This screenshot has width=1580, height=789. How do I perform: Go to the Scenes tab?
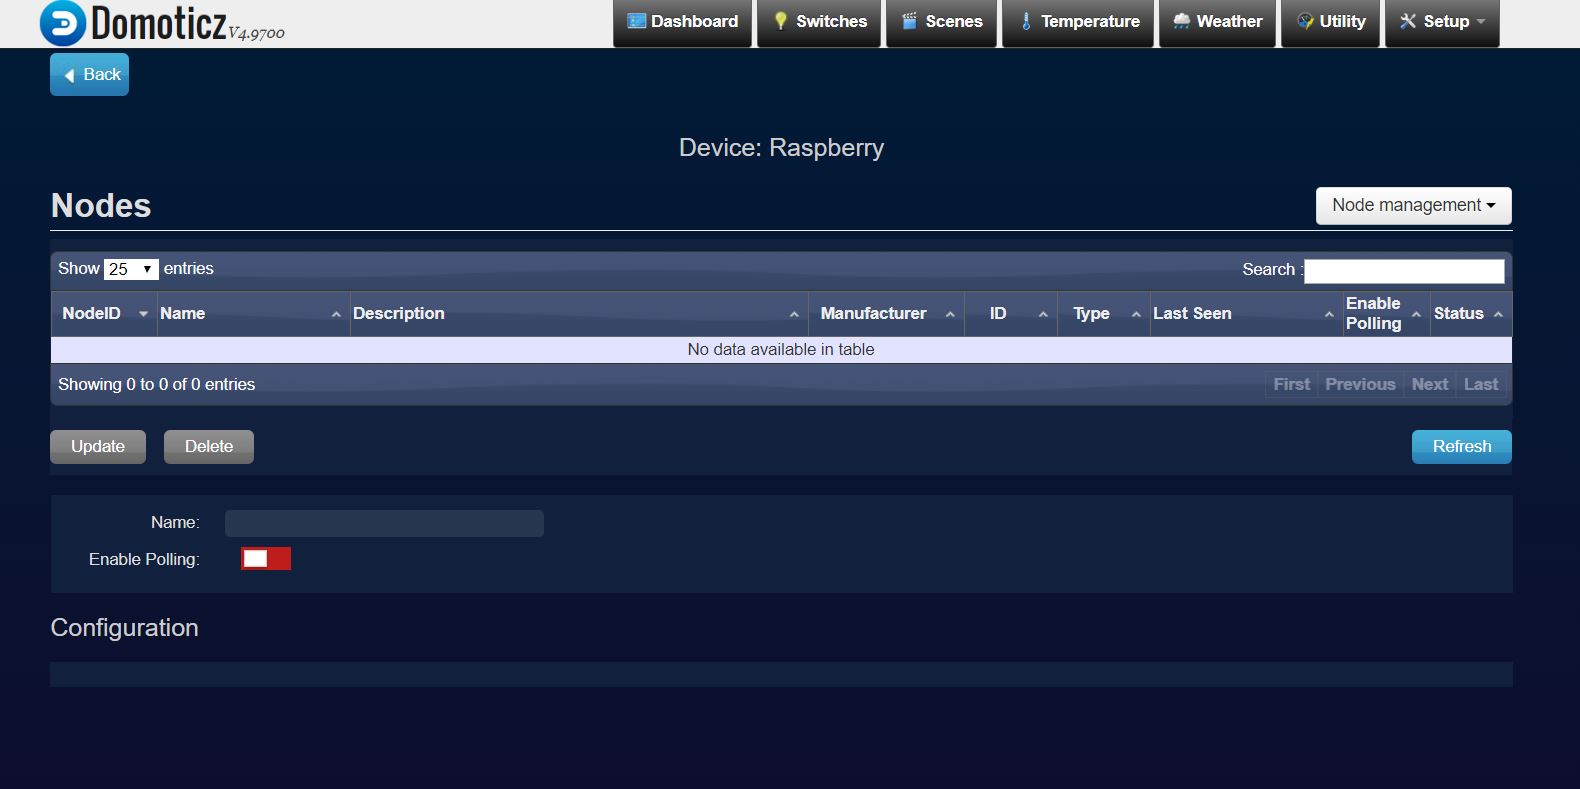click(x=941, y=22)
